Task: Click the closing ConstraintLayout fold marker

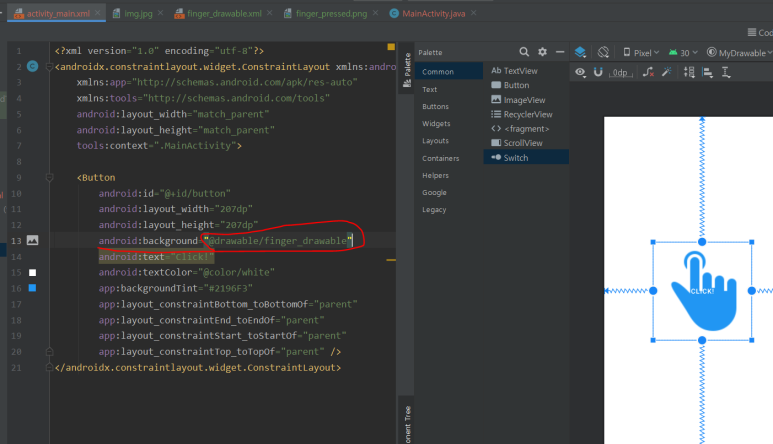Action: pos(49,367)
